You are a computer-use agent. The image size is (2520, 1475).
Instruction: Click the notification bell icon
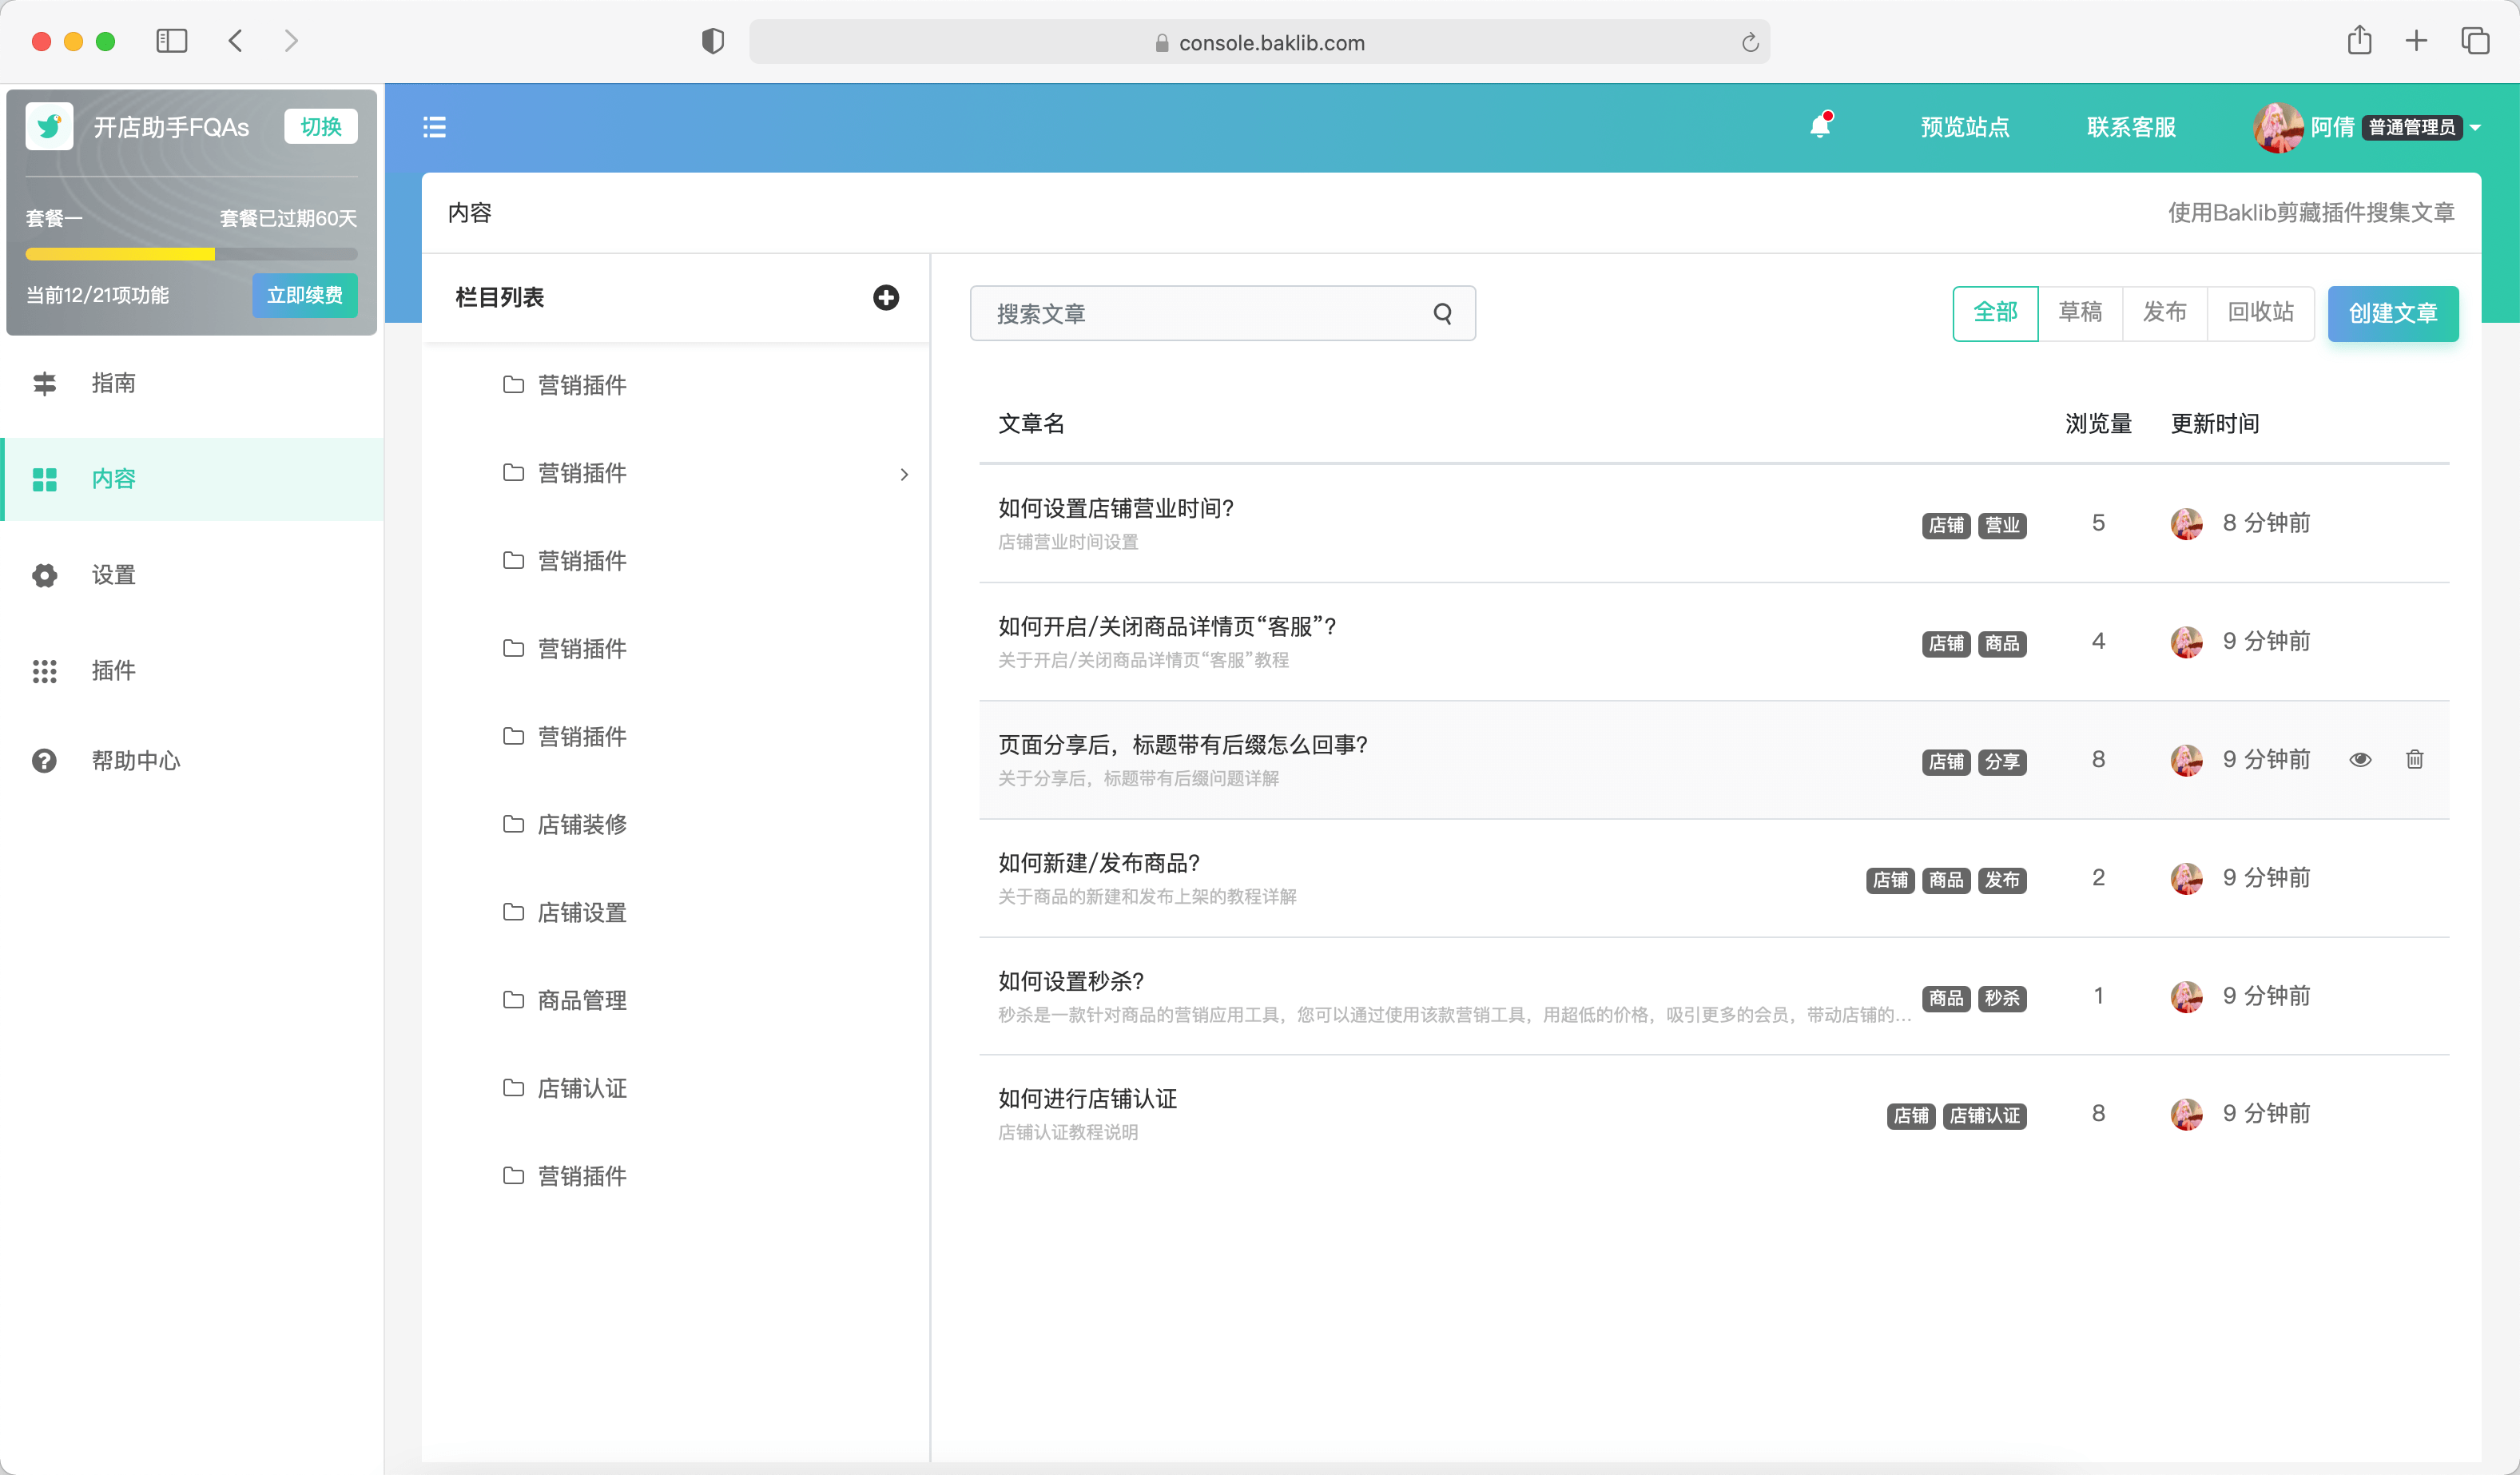[x=1819, y=127]
